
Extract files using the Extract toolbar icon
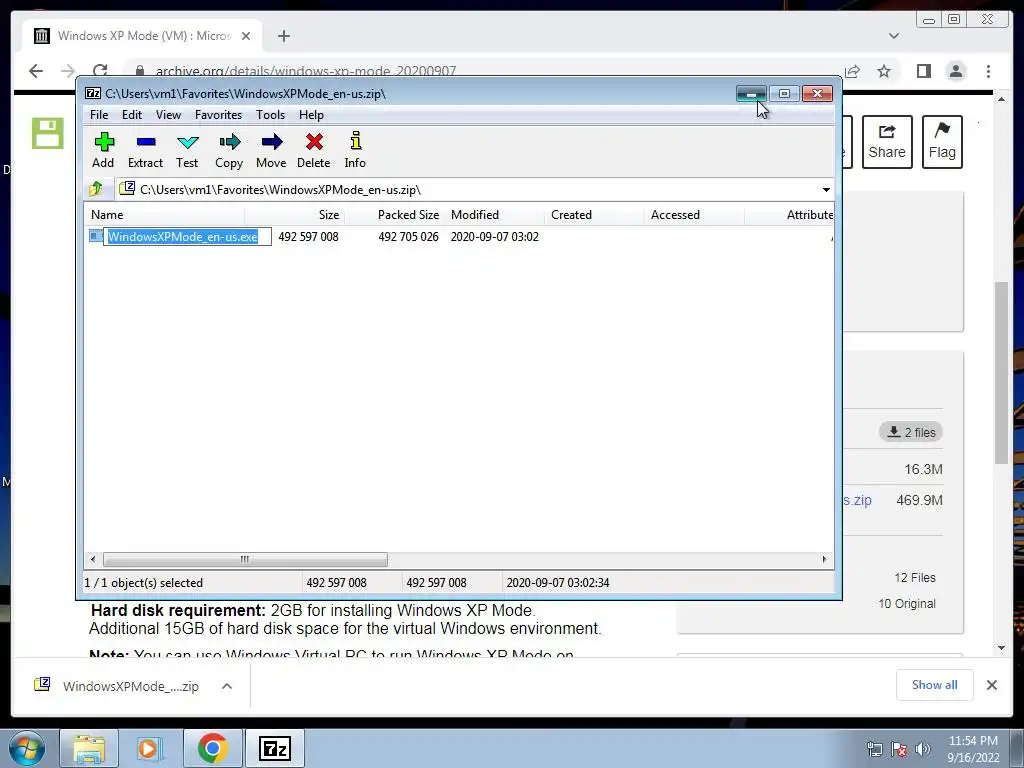145,150
